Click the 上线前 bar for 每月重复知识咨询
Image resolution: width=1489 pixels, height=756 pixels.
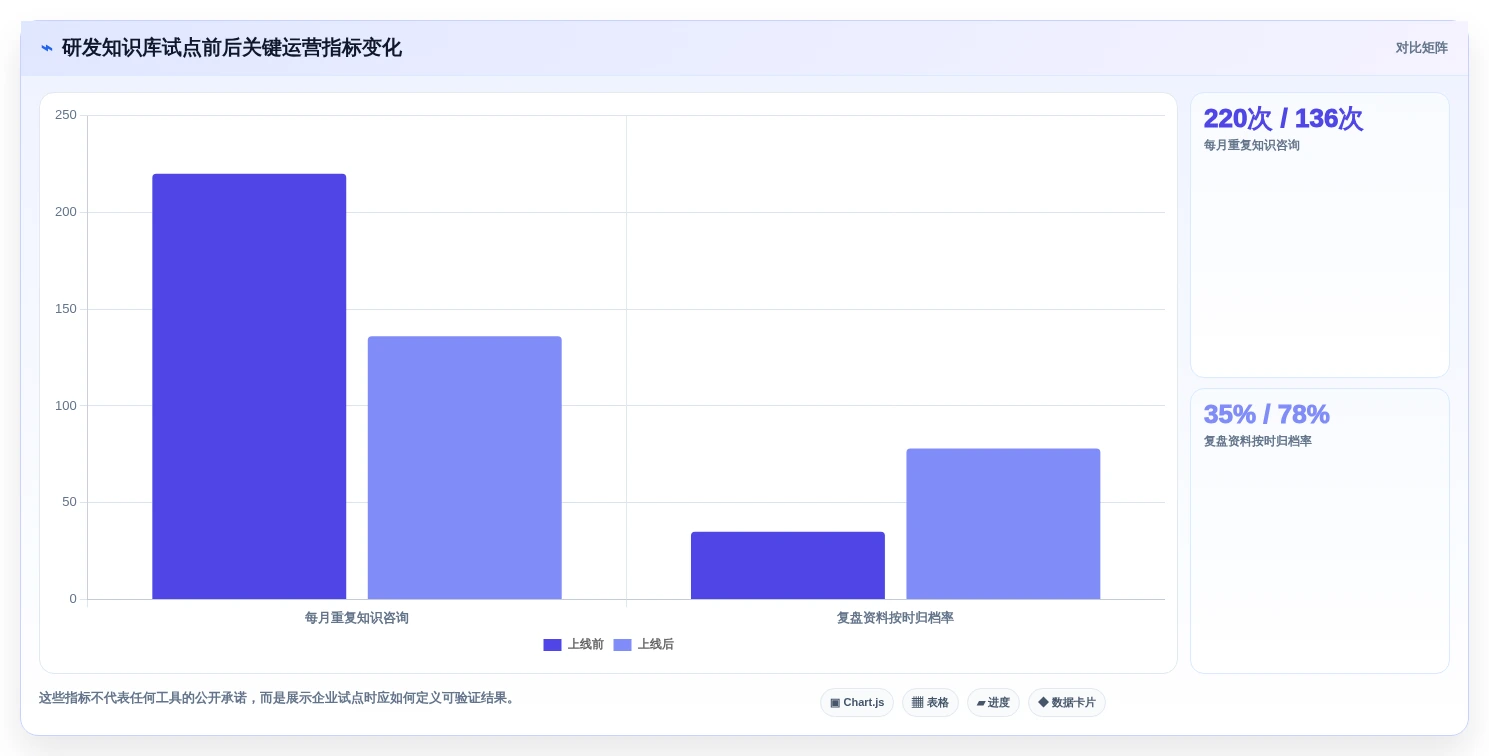[x=249, y=387]
